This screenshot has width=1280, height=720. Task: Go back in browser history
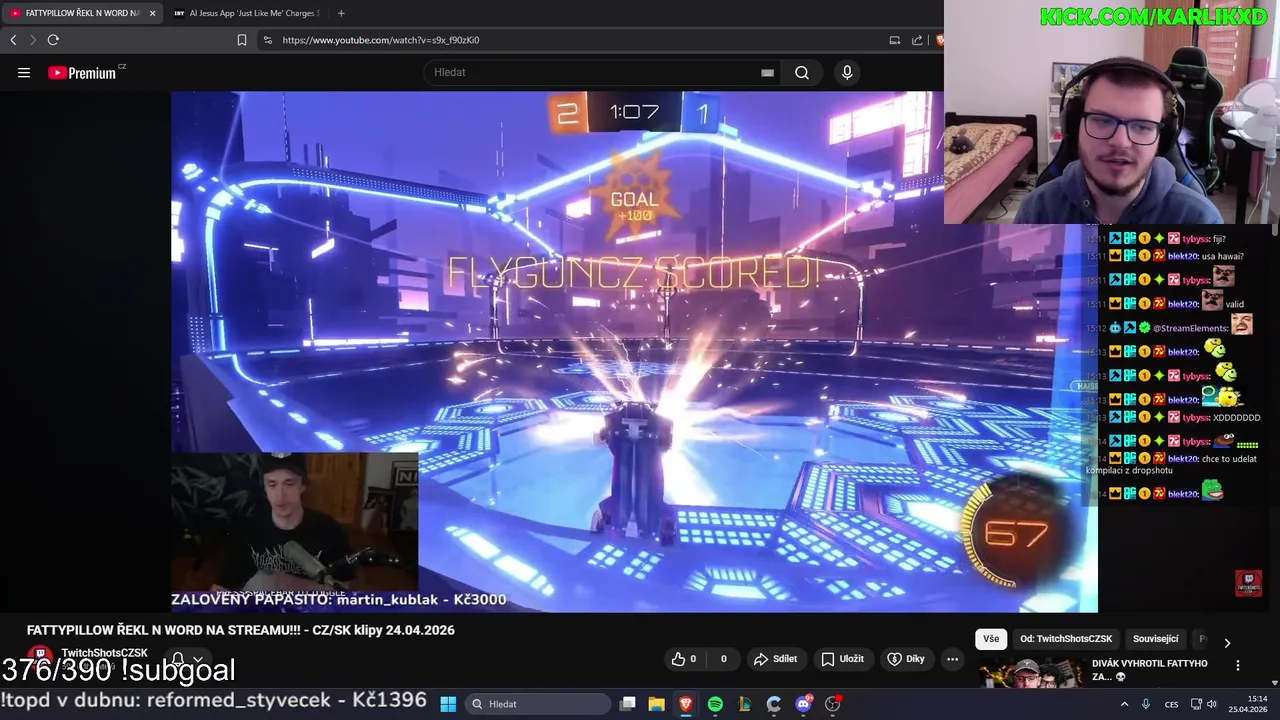(x=13, y=40)
